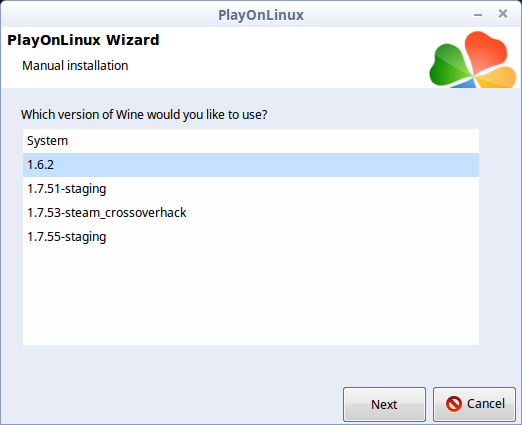The width and height of the screenshot is (522, 425).
Task: Click the orange petal of the logo
Action: pyautogui.click(x=497, y=77)
